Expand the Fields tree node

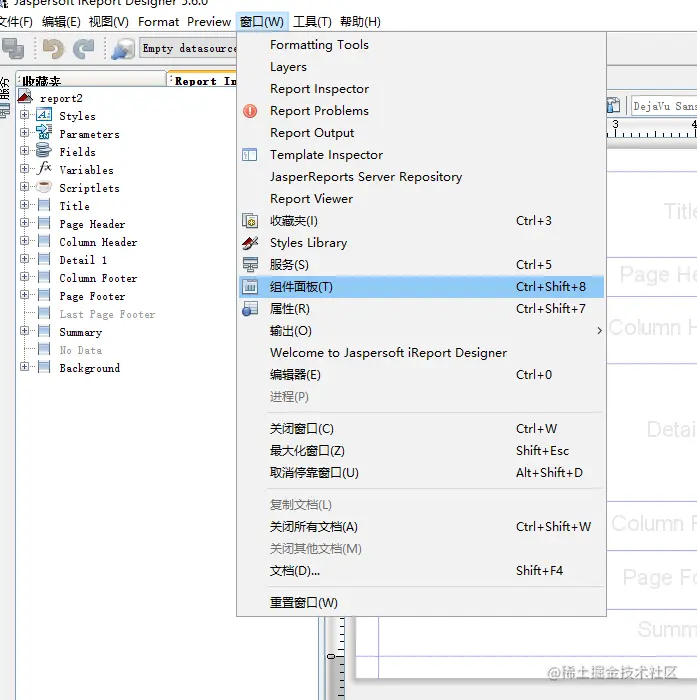(25, 150)
